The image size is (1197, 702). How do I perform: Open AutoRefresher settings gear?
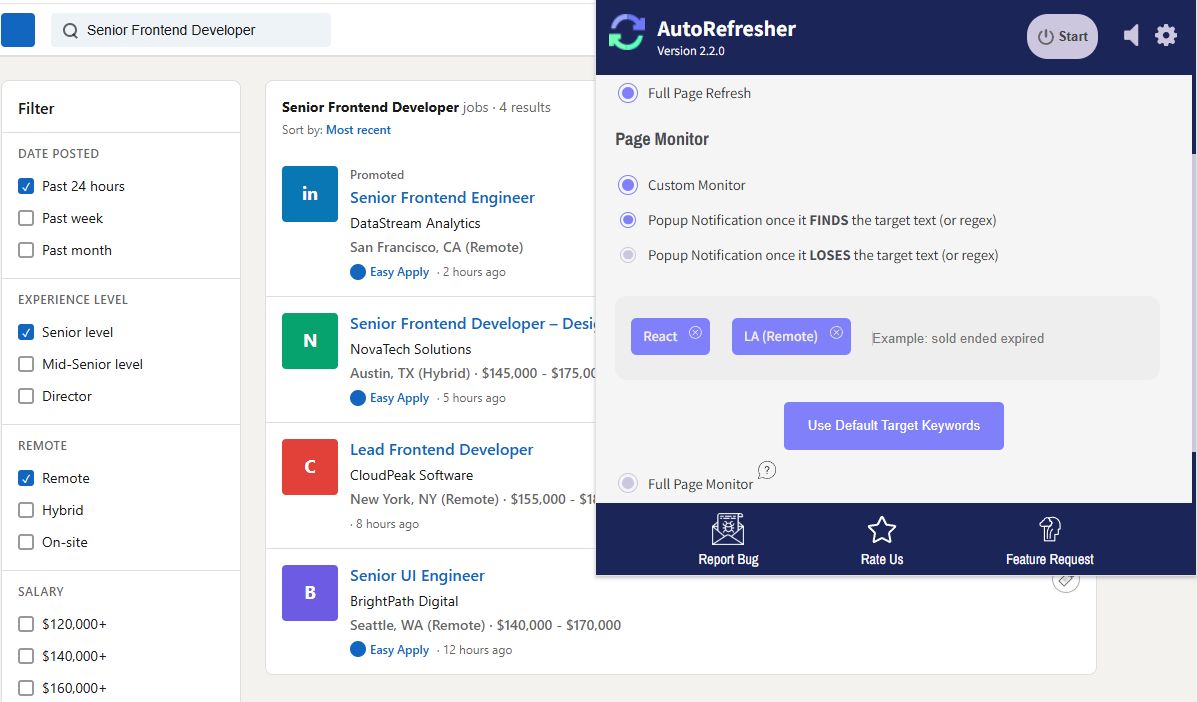point(1166,35)
